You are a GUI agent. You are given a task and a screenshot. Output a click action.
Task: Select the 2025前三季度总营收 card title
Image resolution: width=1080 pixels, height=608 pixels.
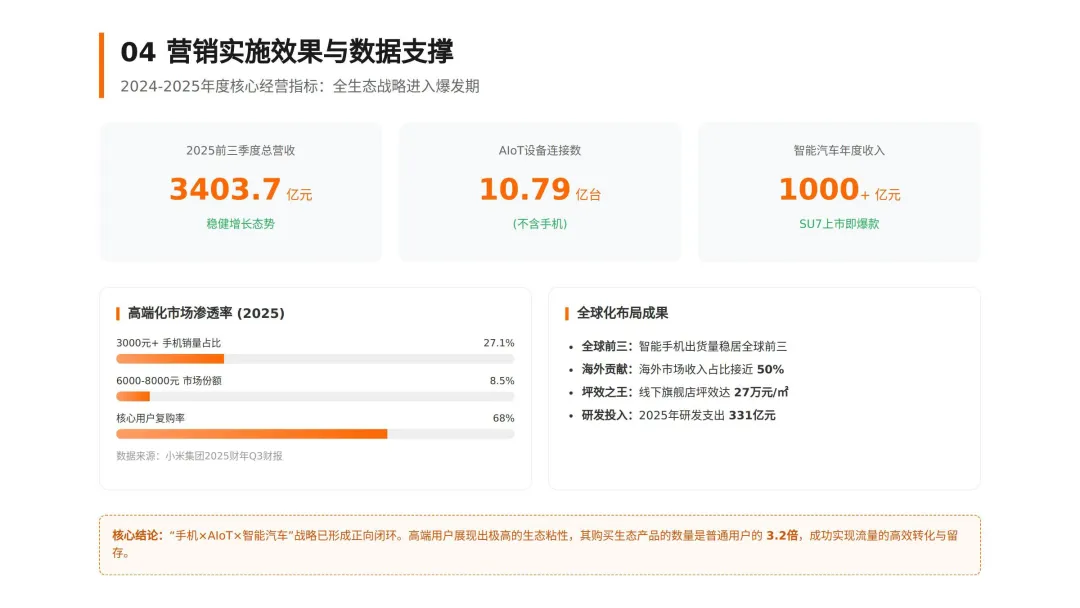click(x=240, y=150)
